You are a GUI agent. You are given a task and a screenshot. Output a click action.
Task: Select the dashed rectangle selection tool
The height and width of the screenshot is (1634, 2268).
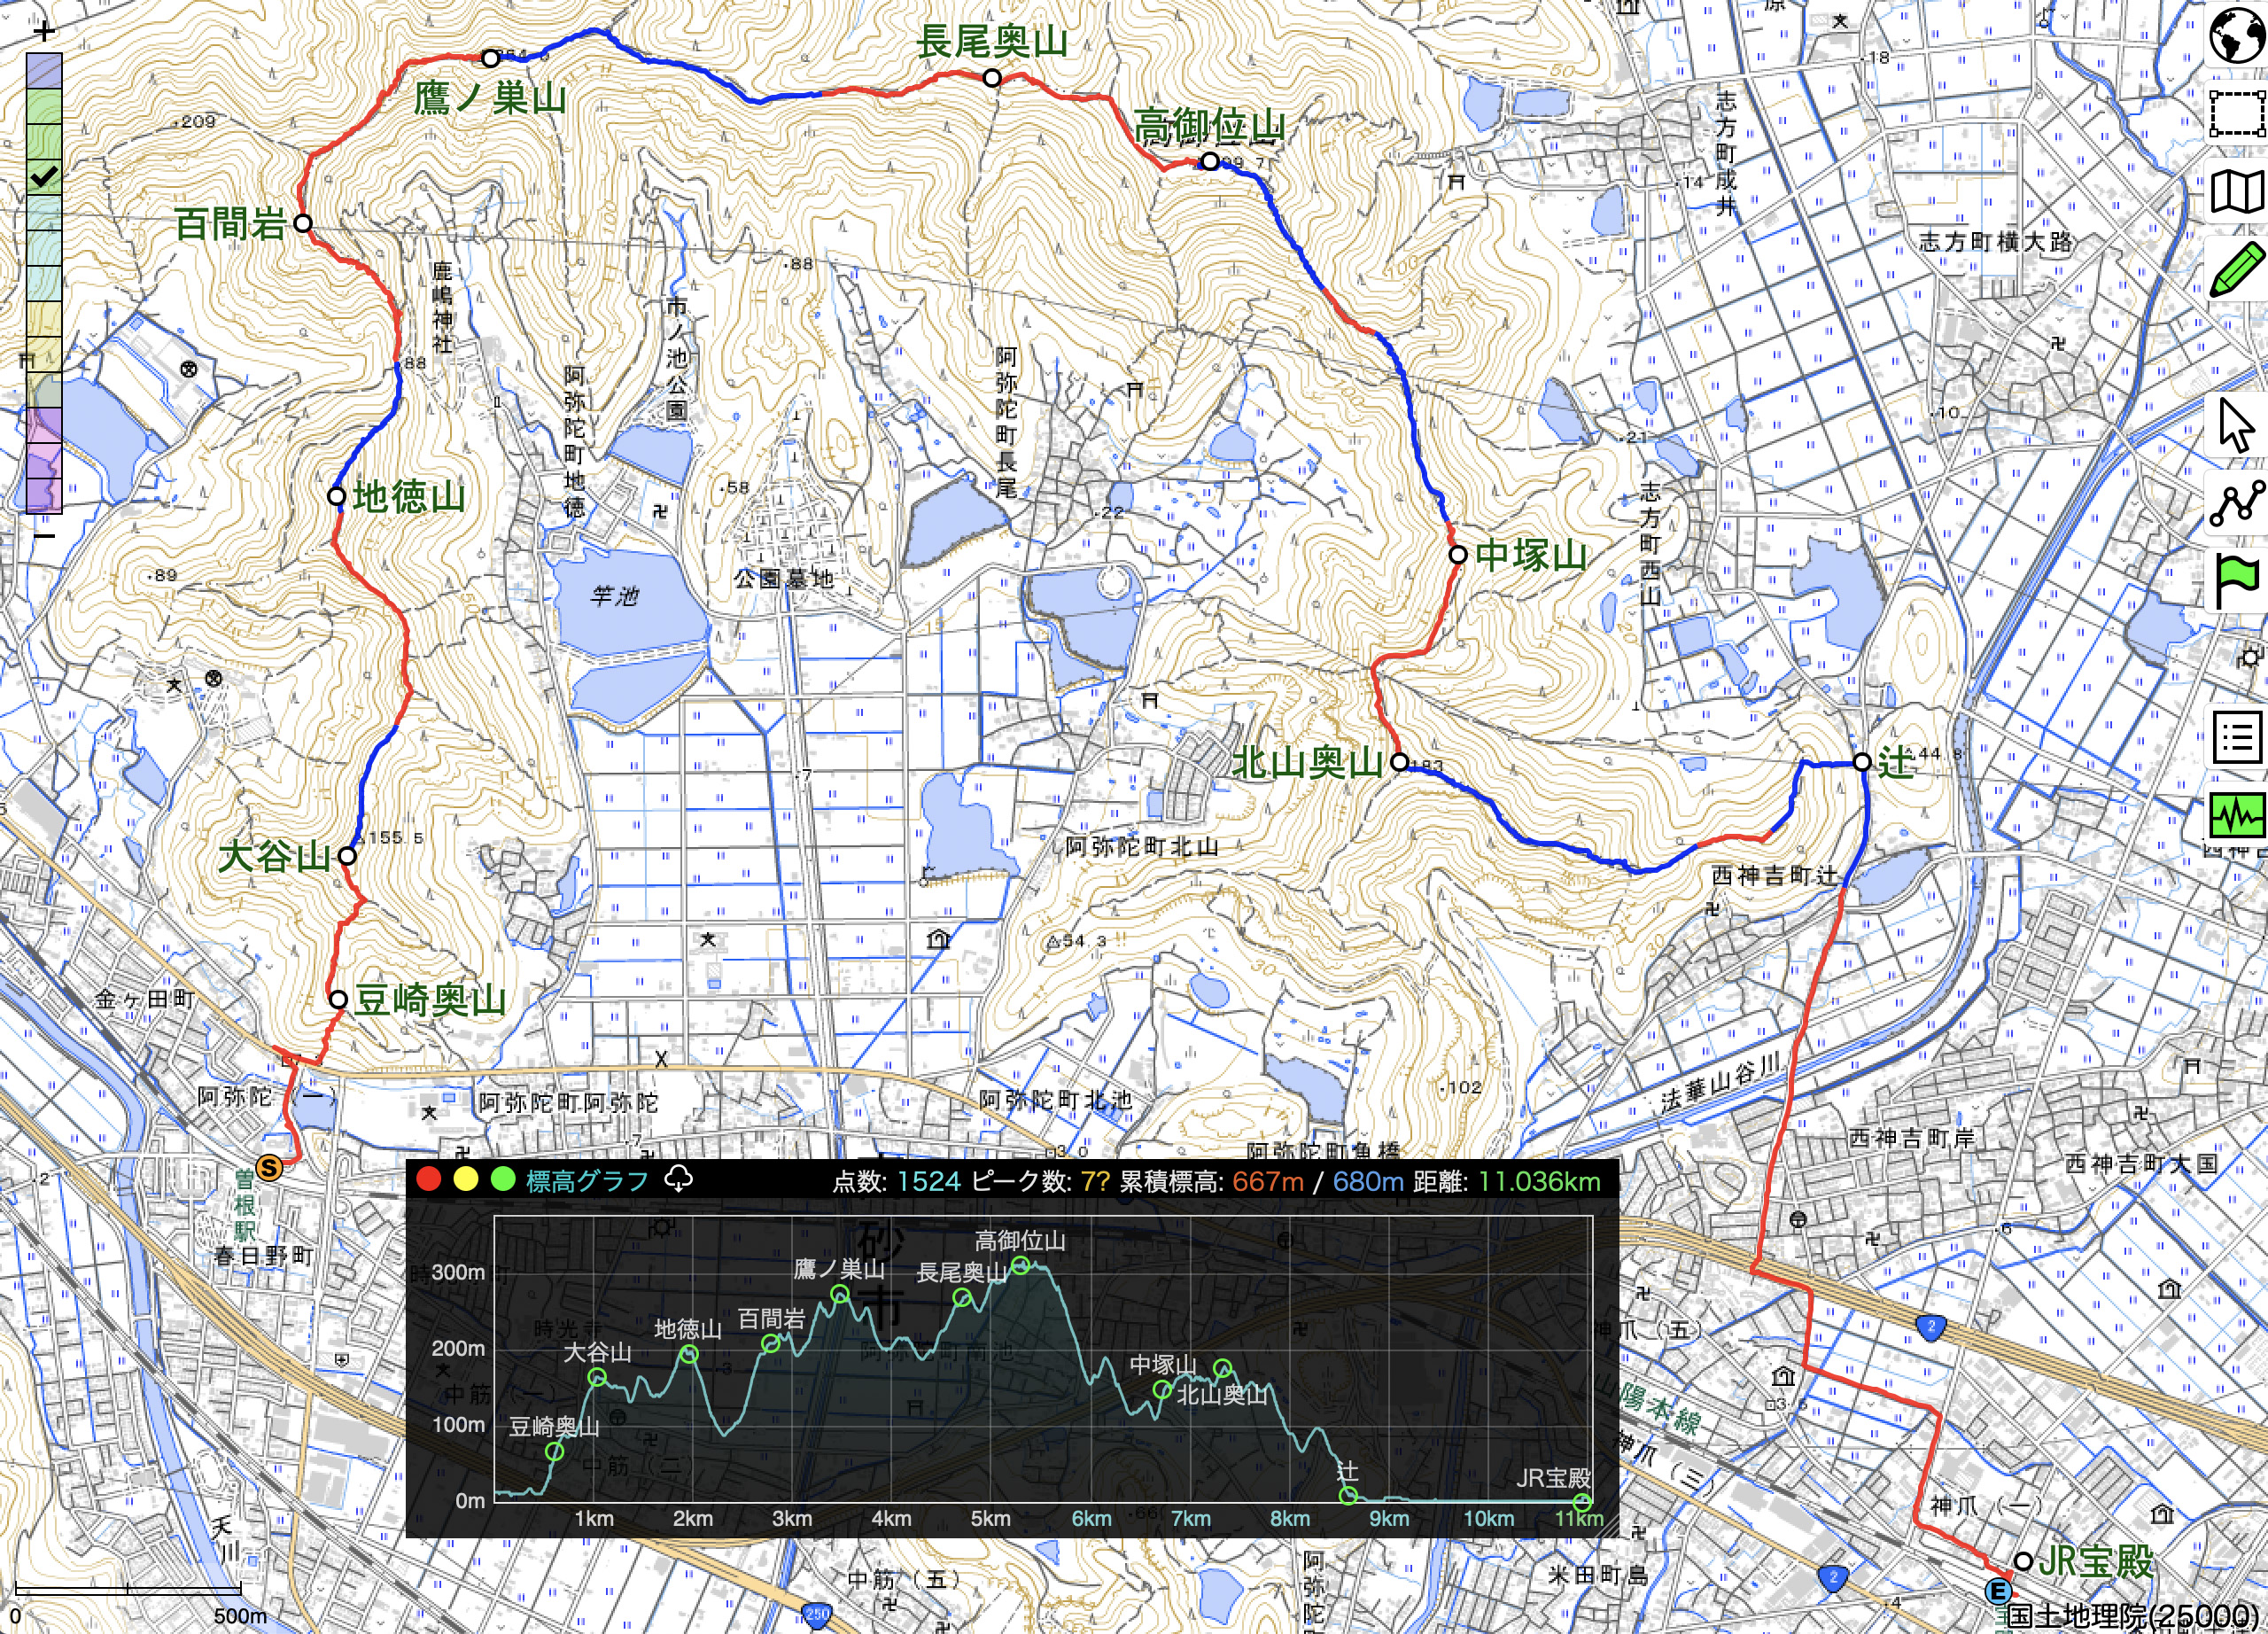tap(2236, 113)
